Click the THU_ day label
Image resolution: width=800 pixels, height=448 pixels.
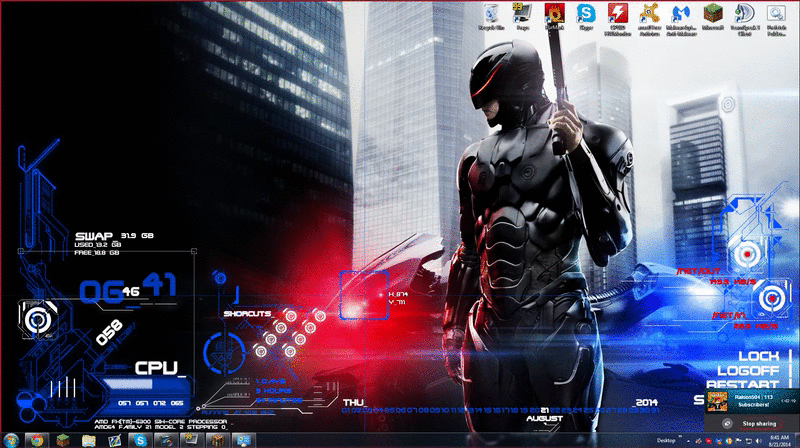[354, 403]
